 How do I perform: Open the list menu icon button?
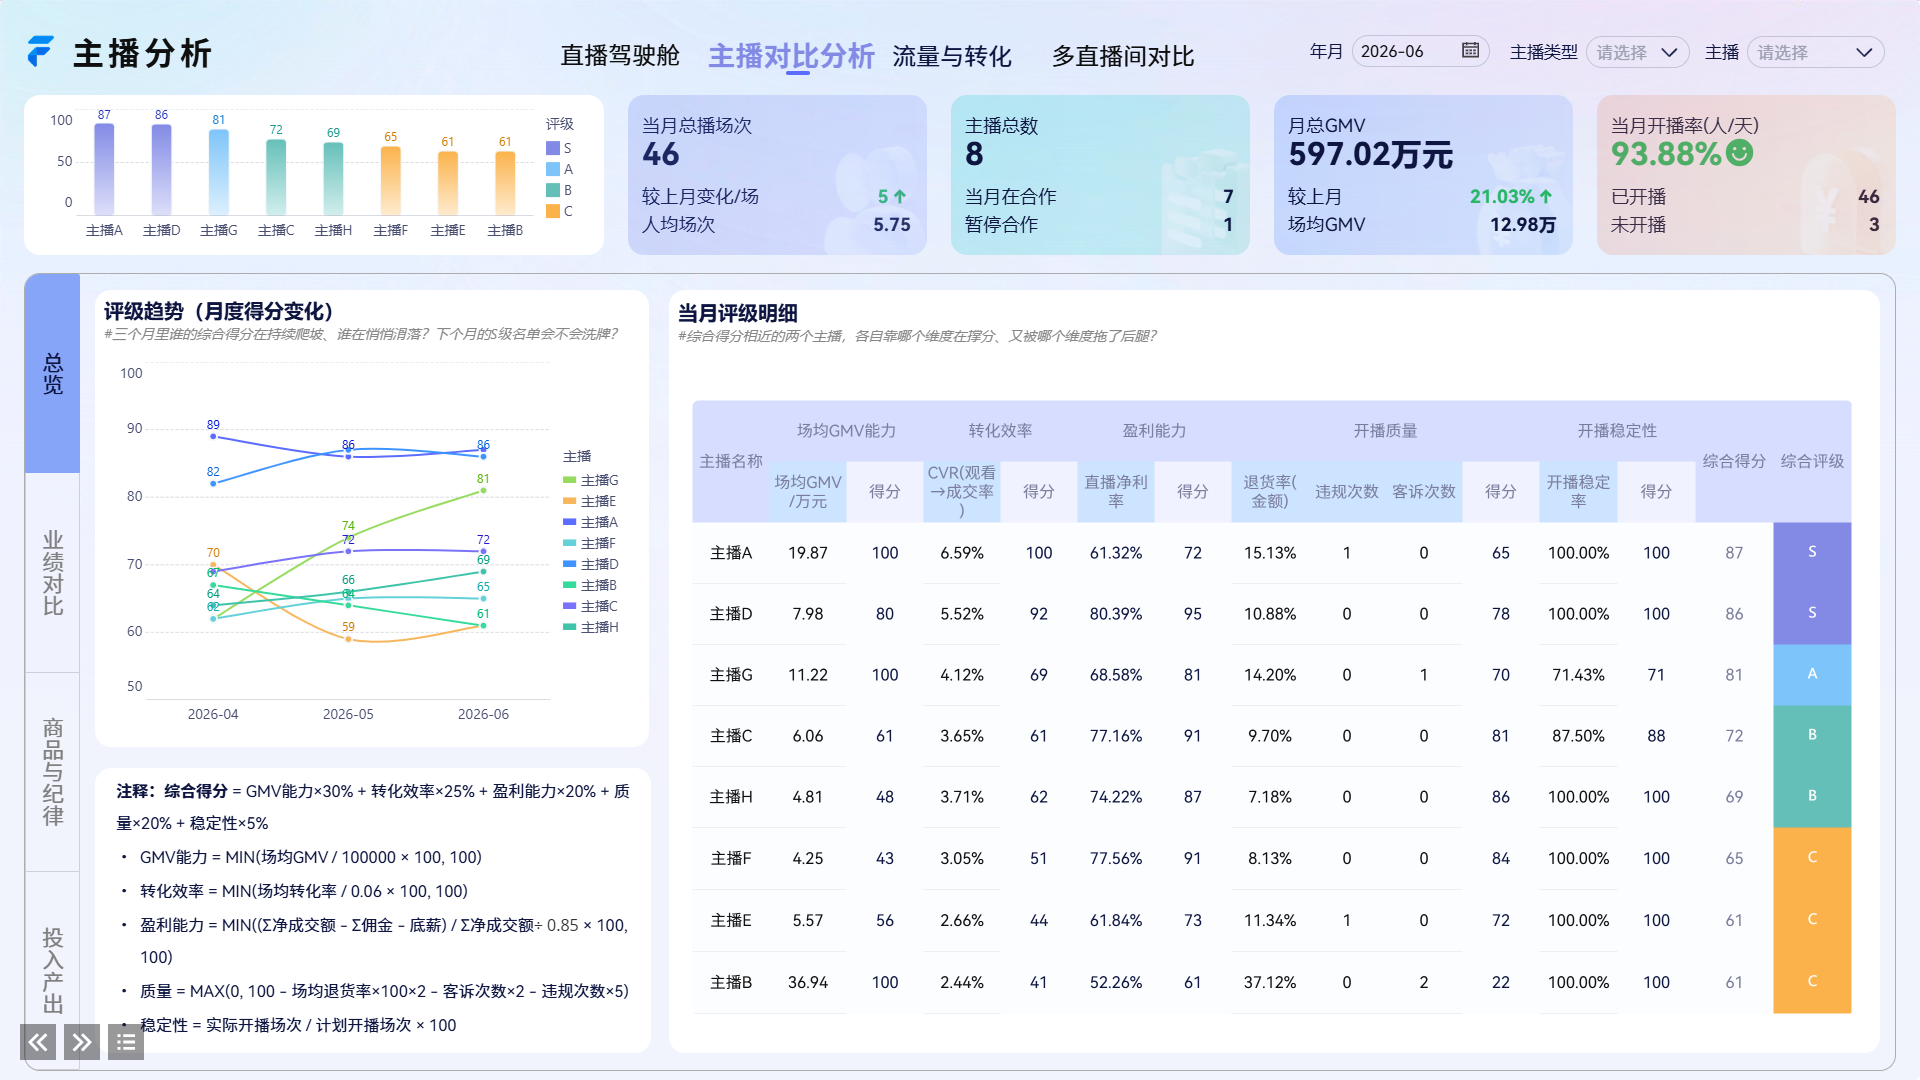click(x=126, y=1043)
